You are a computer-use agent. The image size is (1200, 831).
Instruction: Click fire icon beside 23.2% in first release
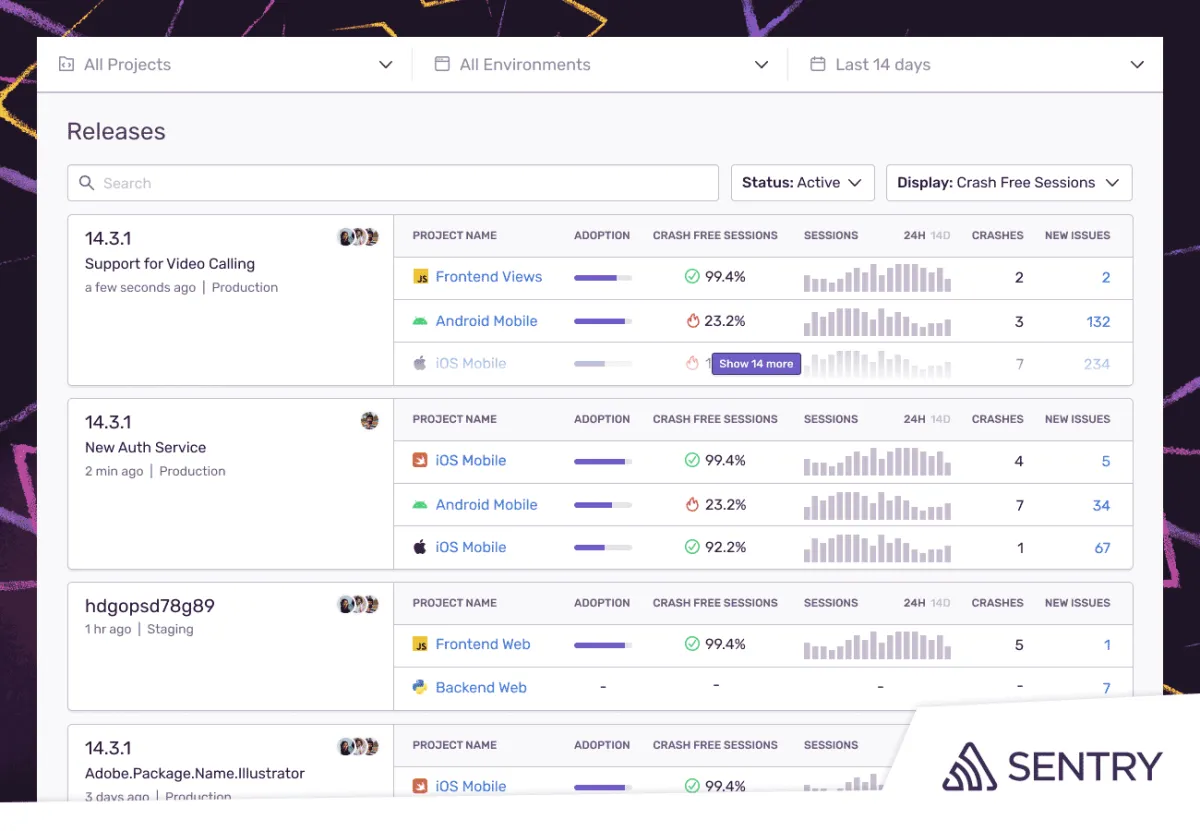point(692,321)
